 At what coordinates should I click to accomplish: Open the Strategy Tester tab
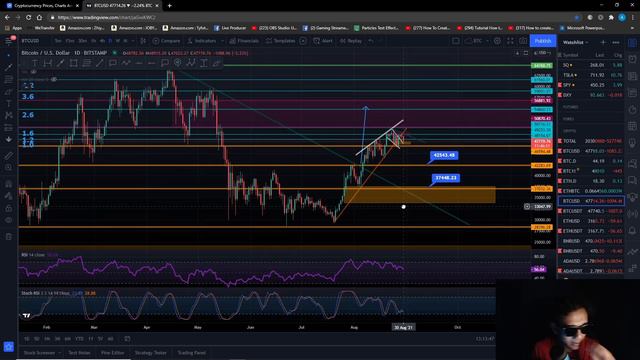(151, 353)
